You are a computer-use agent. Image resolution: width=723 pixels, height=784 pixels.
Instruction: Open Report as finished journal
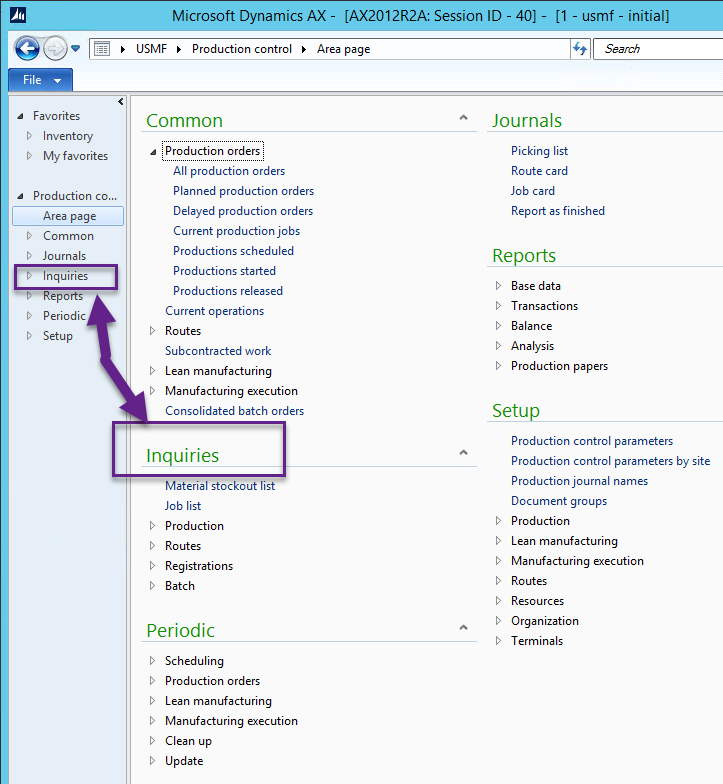(x=558, y=211)
